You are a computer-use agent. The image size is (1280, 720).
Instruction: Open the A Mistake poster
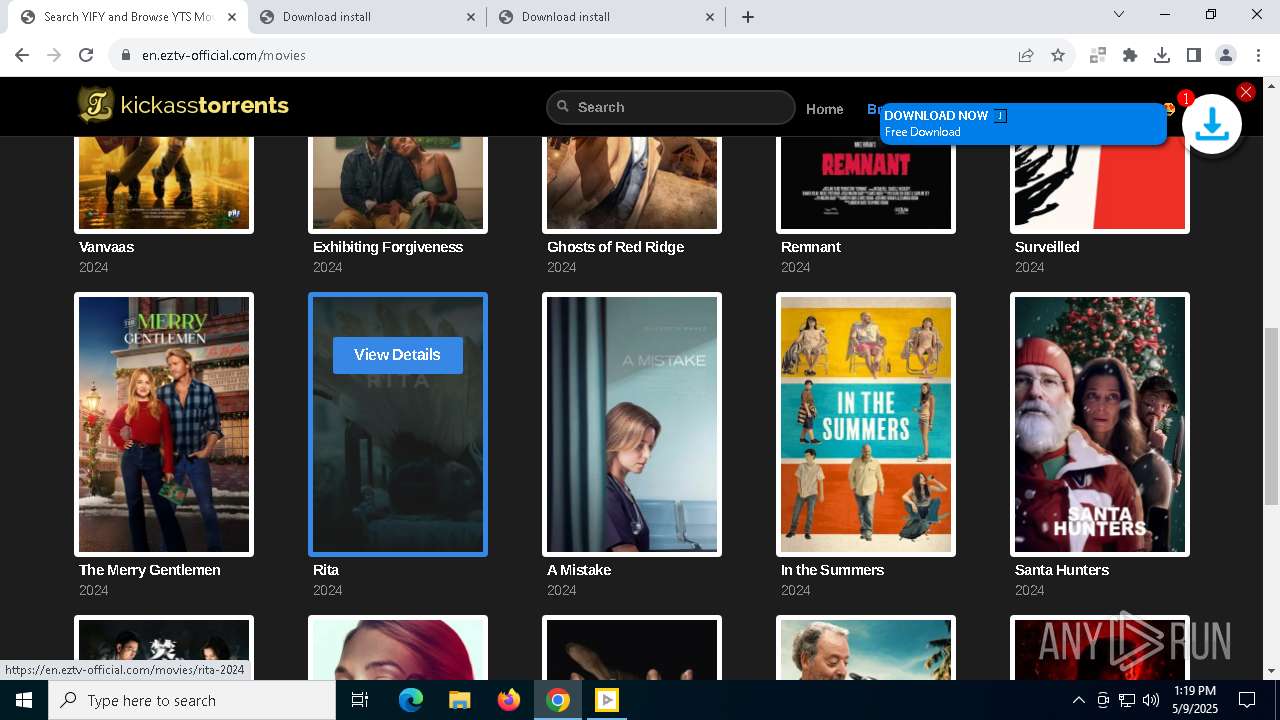point(632,424)
